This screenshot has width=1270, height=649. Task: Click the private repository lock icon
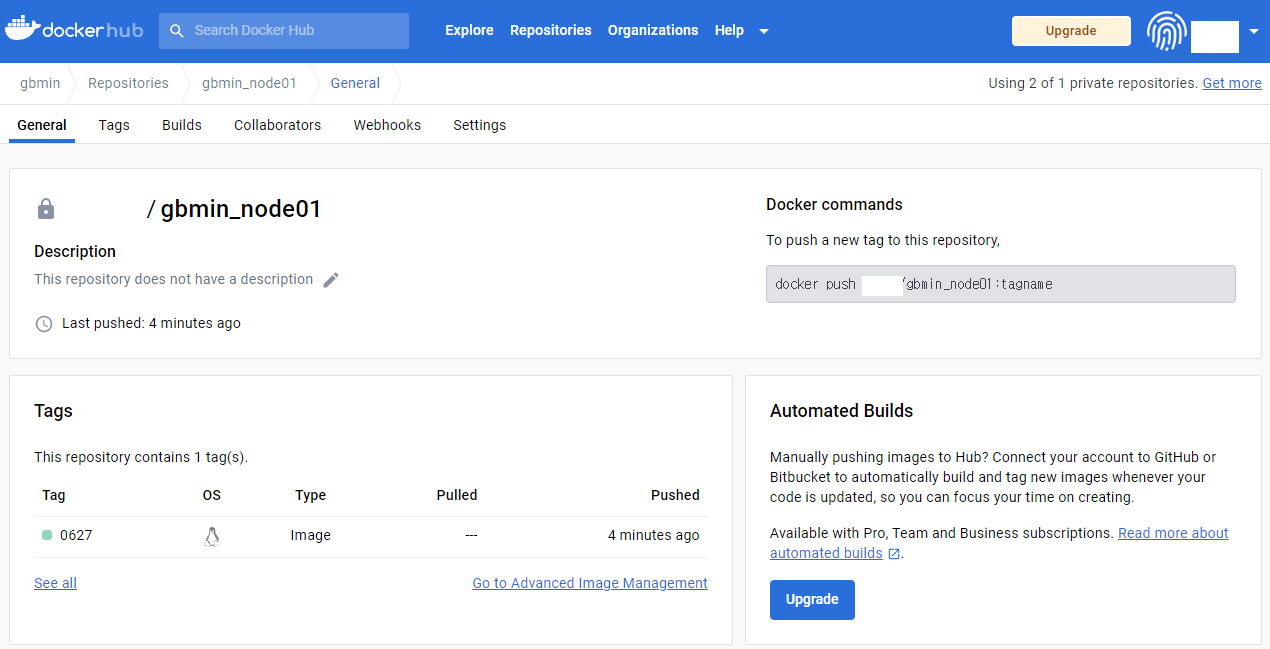[45, 209]
